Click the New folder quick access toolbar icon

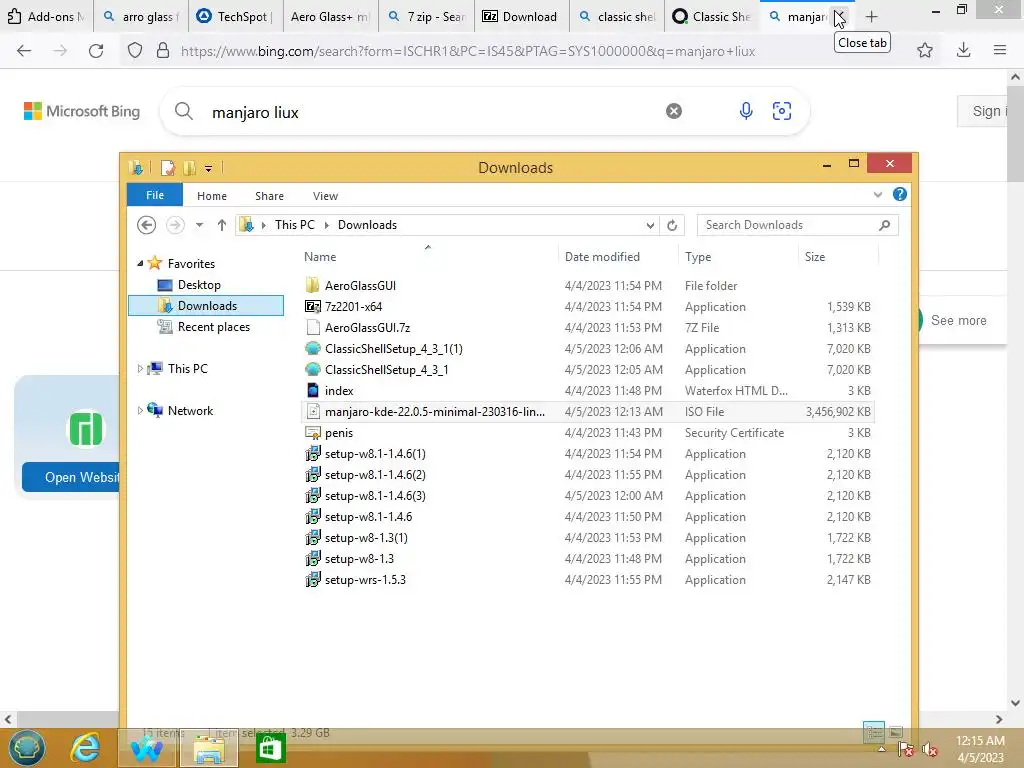[x=189, y=168]
